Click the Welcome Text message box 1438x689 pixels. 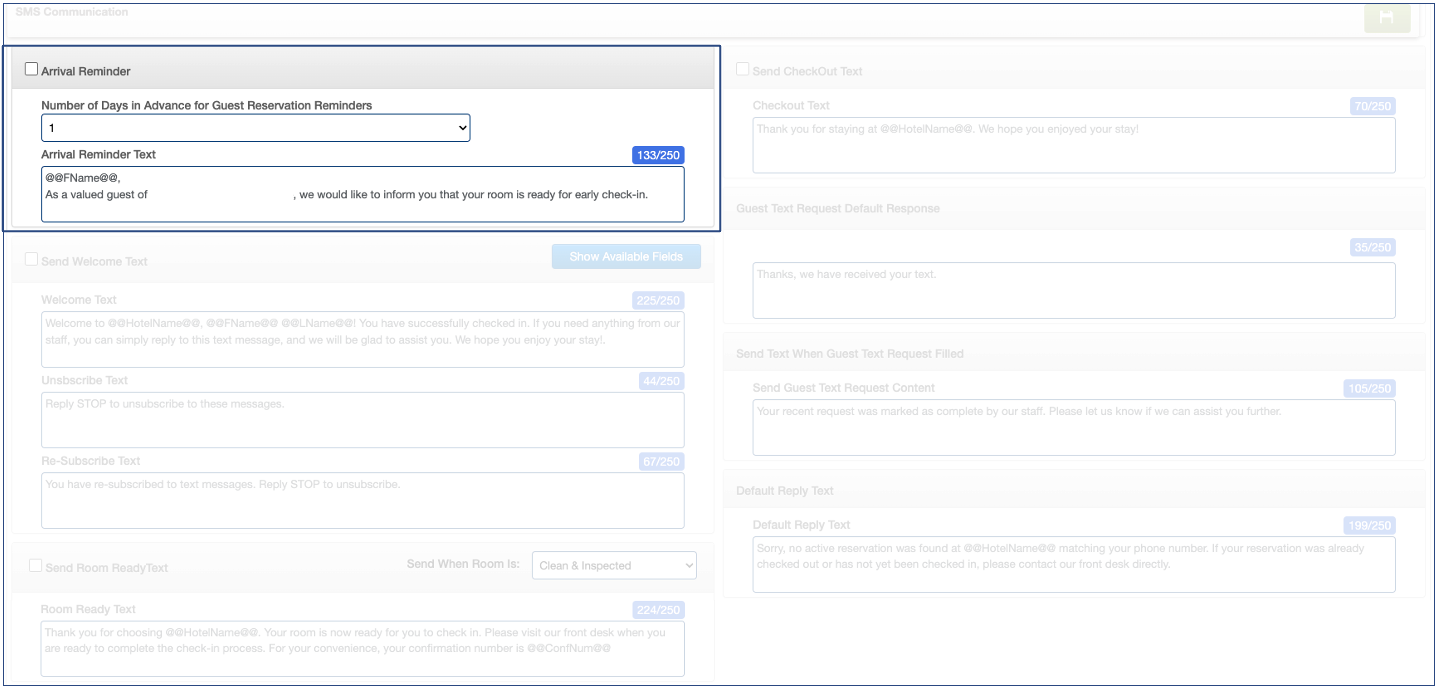tap(362, 339)
